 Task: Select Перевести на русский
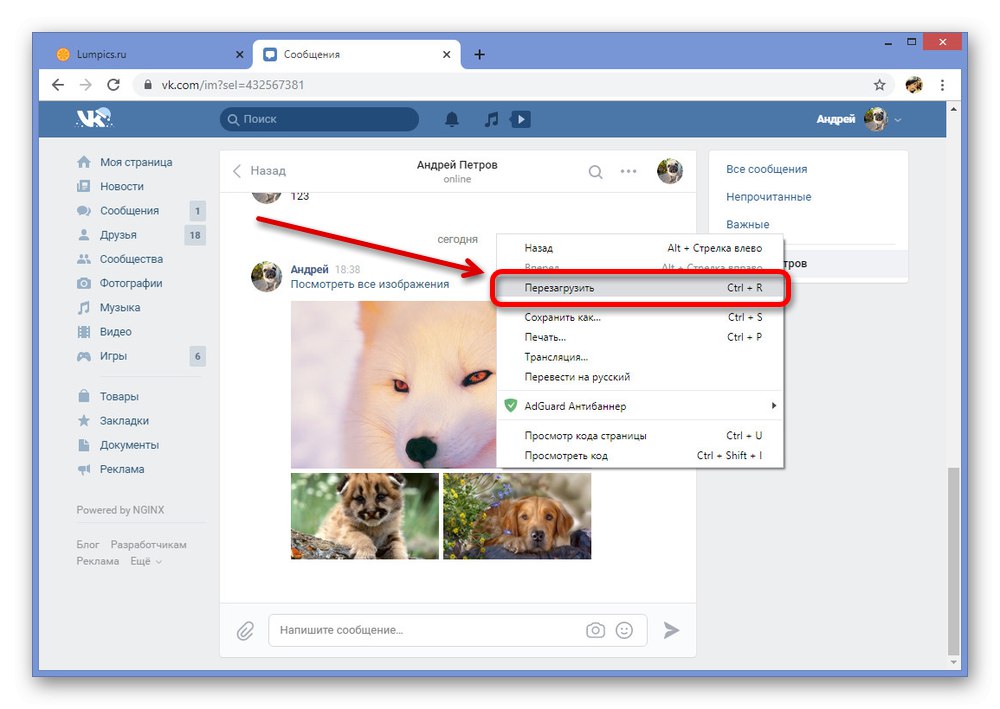pos(640,377)
